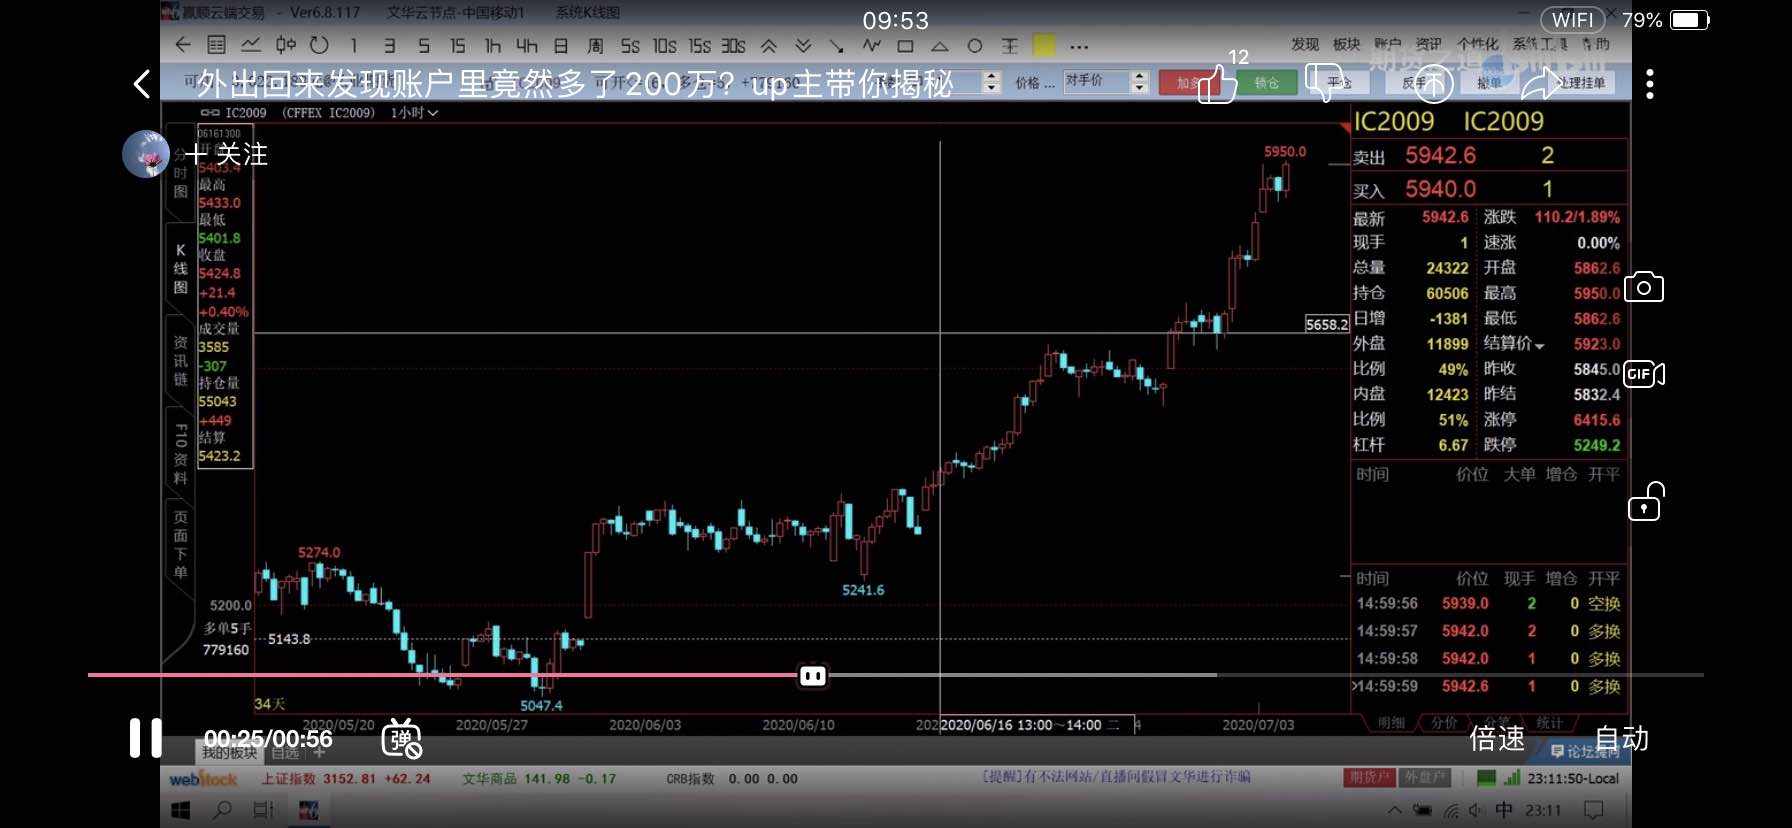Click the green 锁仓 button
Image resolution: width=1792 pixels, height=828 pixels.
pyautogui.click(x=1266, y=83)
